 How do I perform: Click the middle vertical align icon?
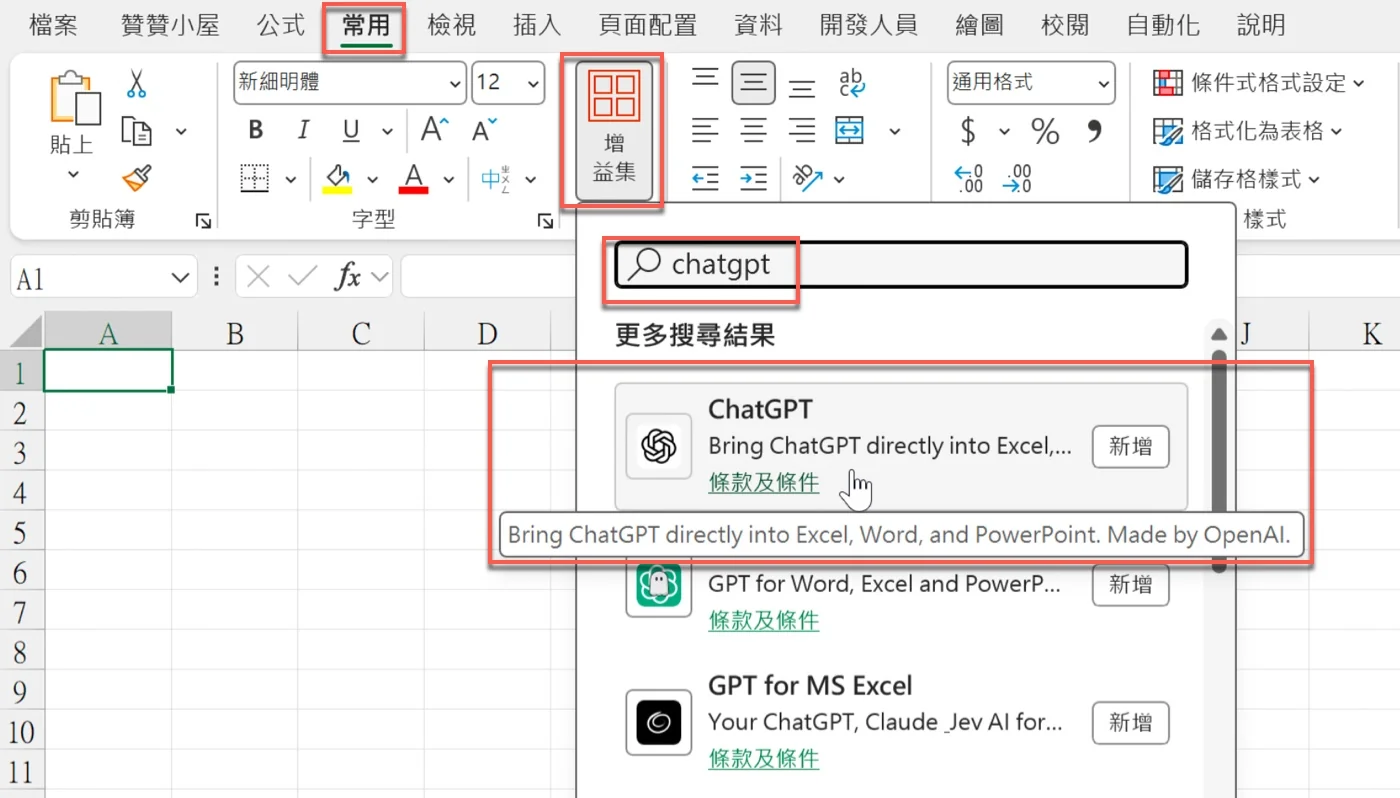point(753,83)
